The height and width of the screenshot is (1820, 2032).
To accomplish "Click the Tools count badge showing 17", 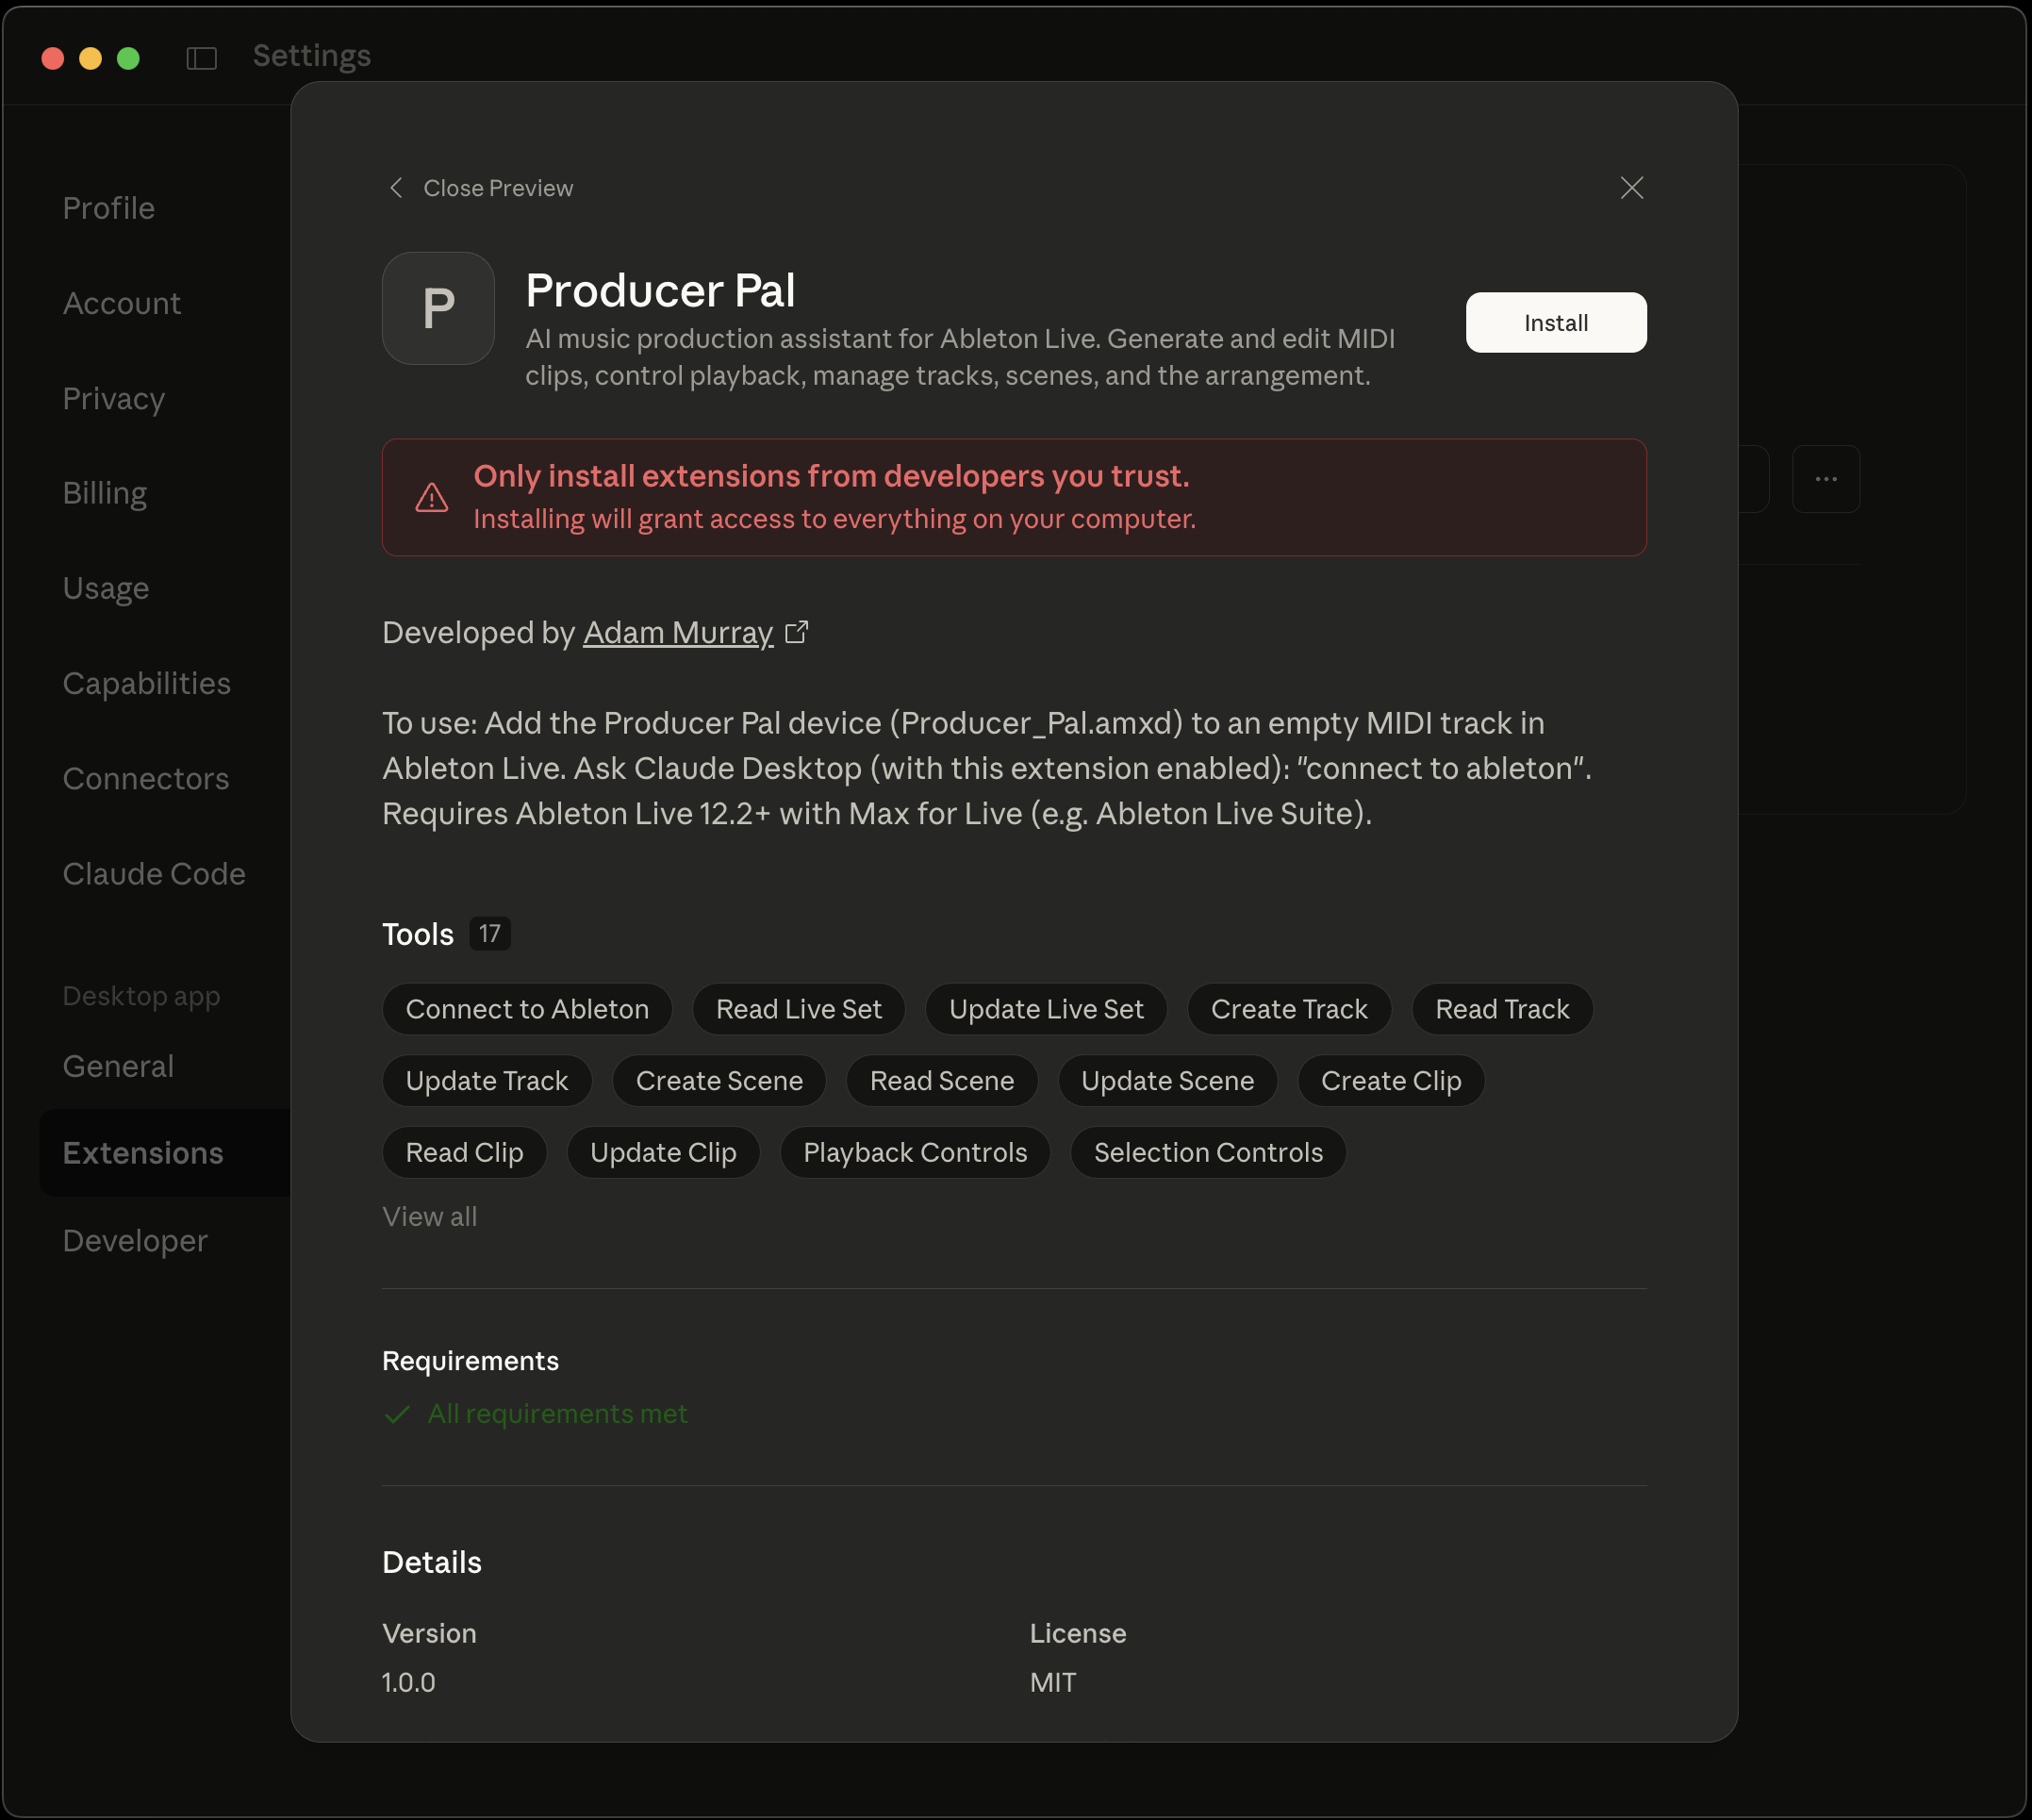I will coord(490,933).
